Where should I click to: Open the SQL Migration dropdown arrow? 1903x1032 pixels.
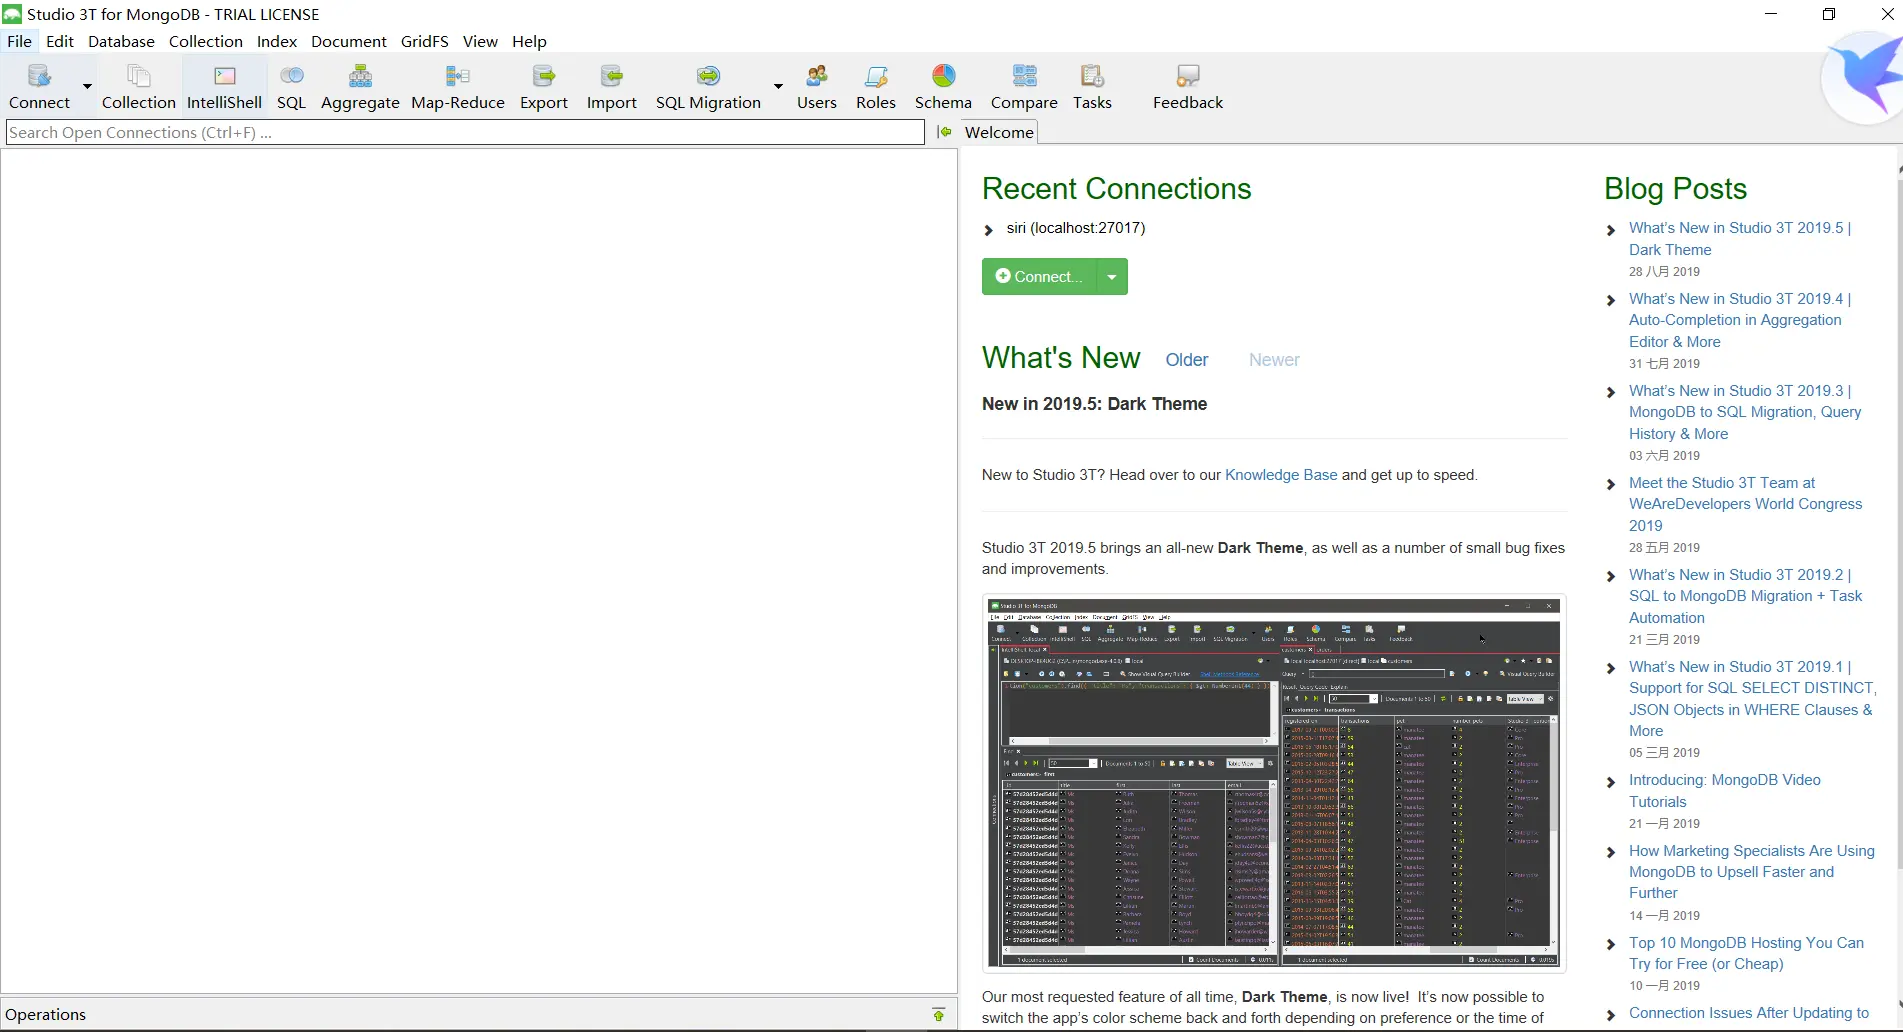(778, 87)
